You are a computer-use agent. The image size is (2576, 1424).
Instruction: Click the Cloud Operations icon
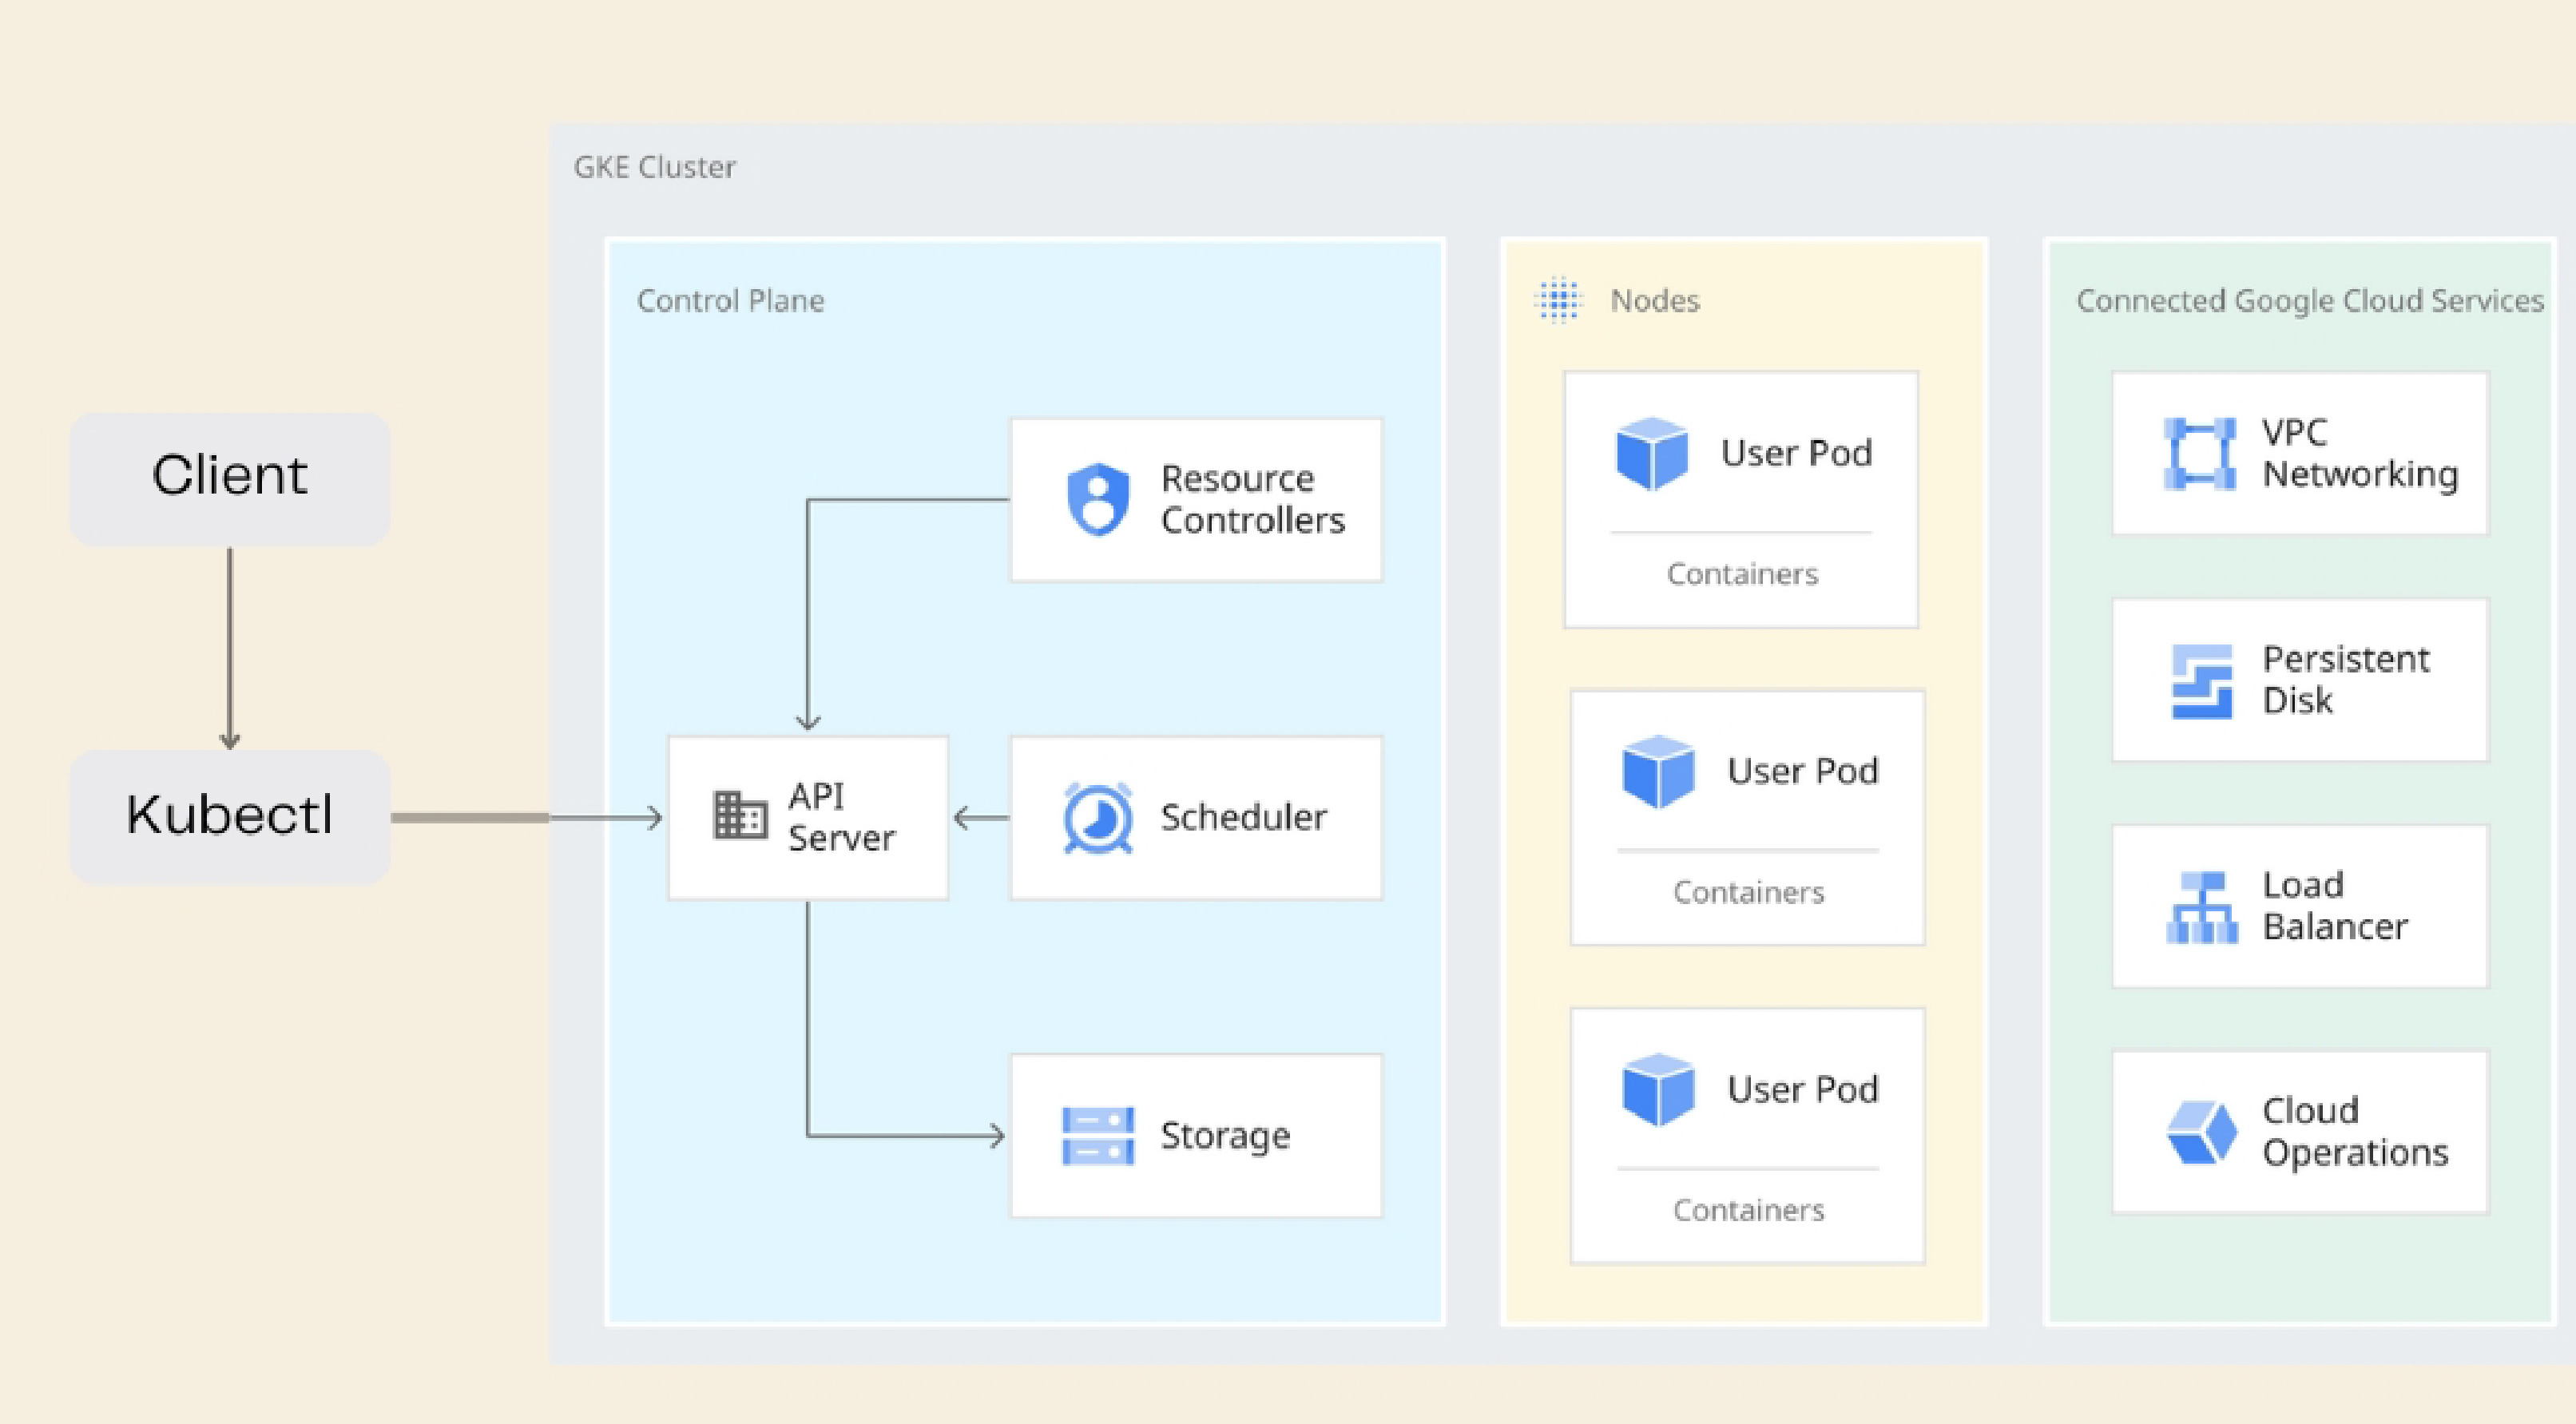pos(2201,1133)
